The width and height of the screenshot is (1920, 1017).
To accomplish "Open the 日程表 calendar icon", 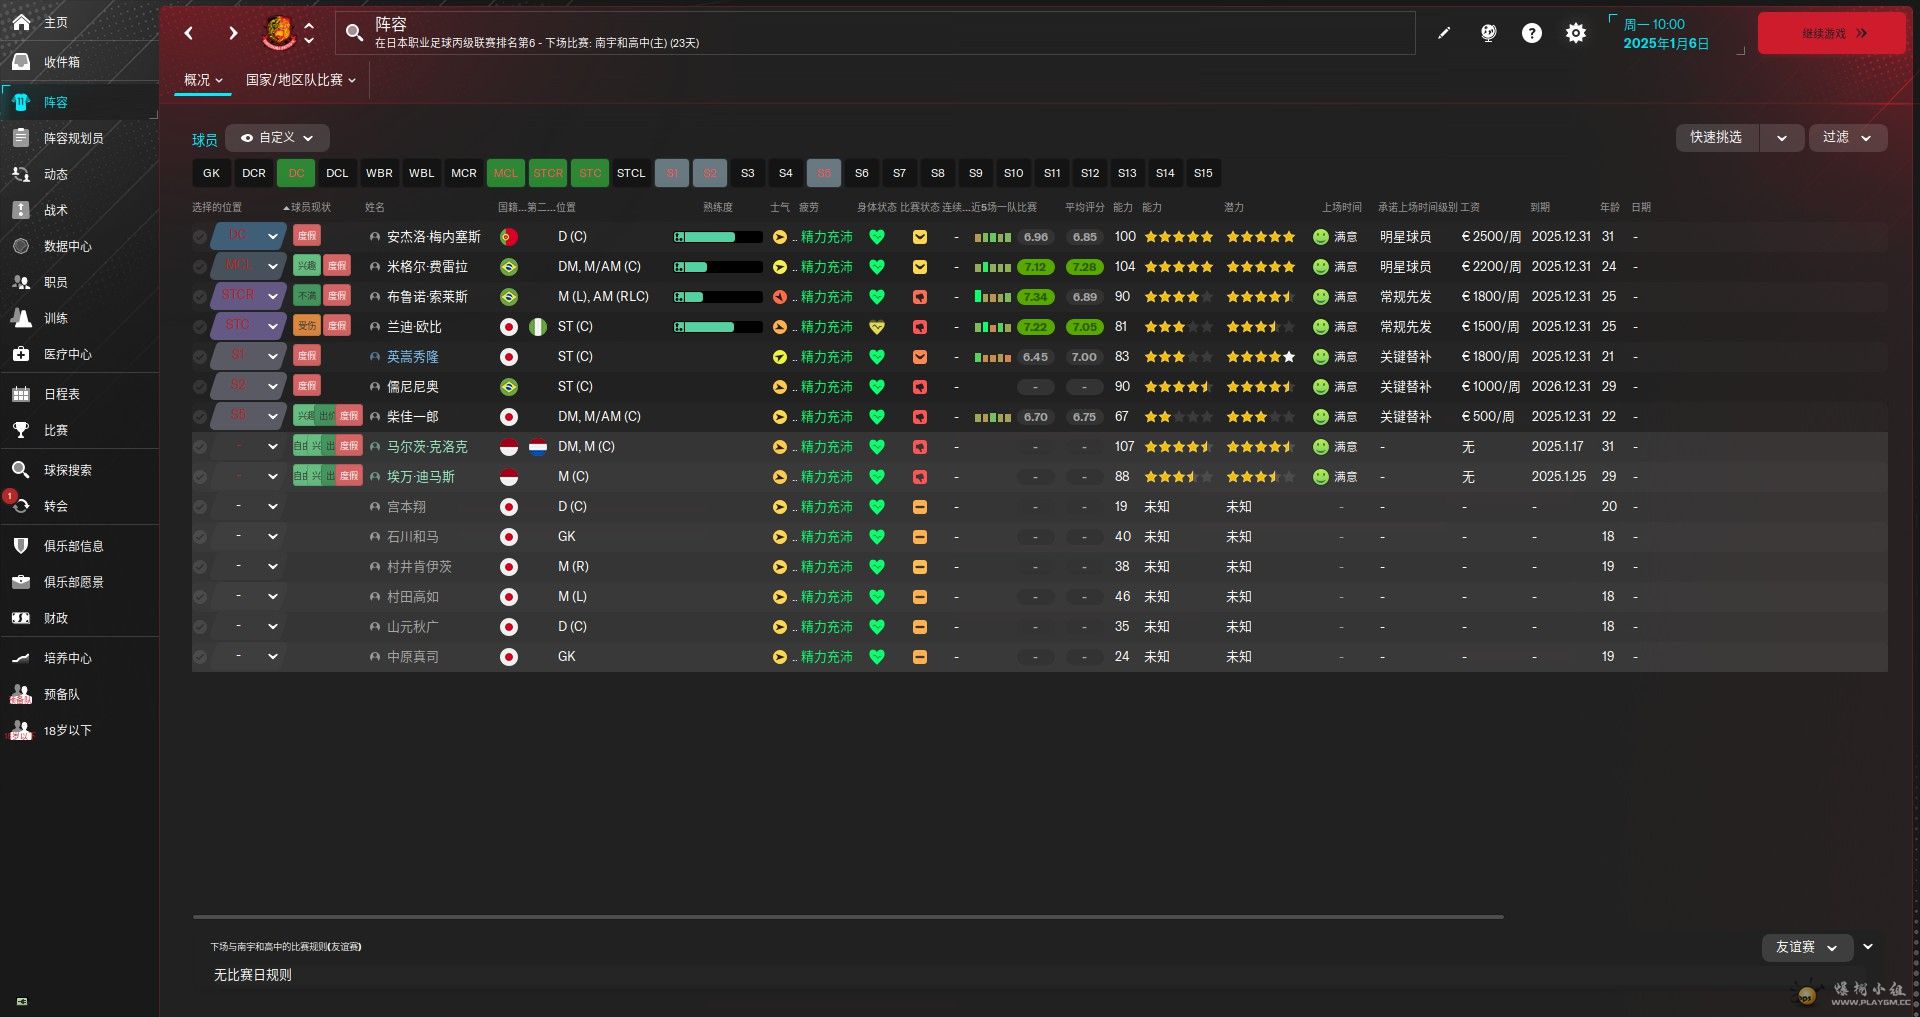I will pyautogui.click(x=21, y=394).
